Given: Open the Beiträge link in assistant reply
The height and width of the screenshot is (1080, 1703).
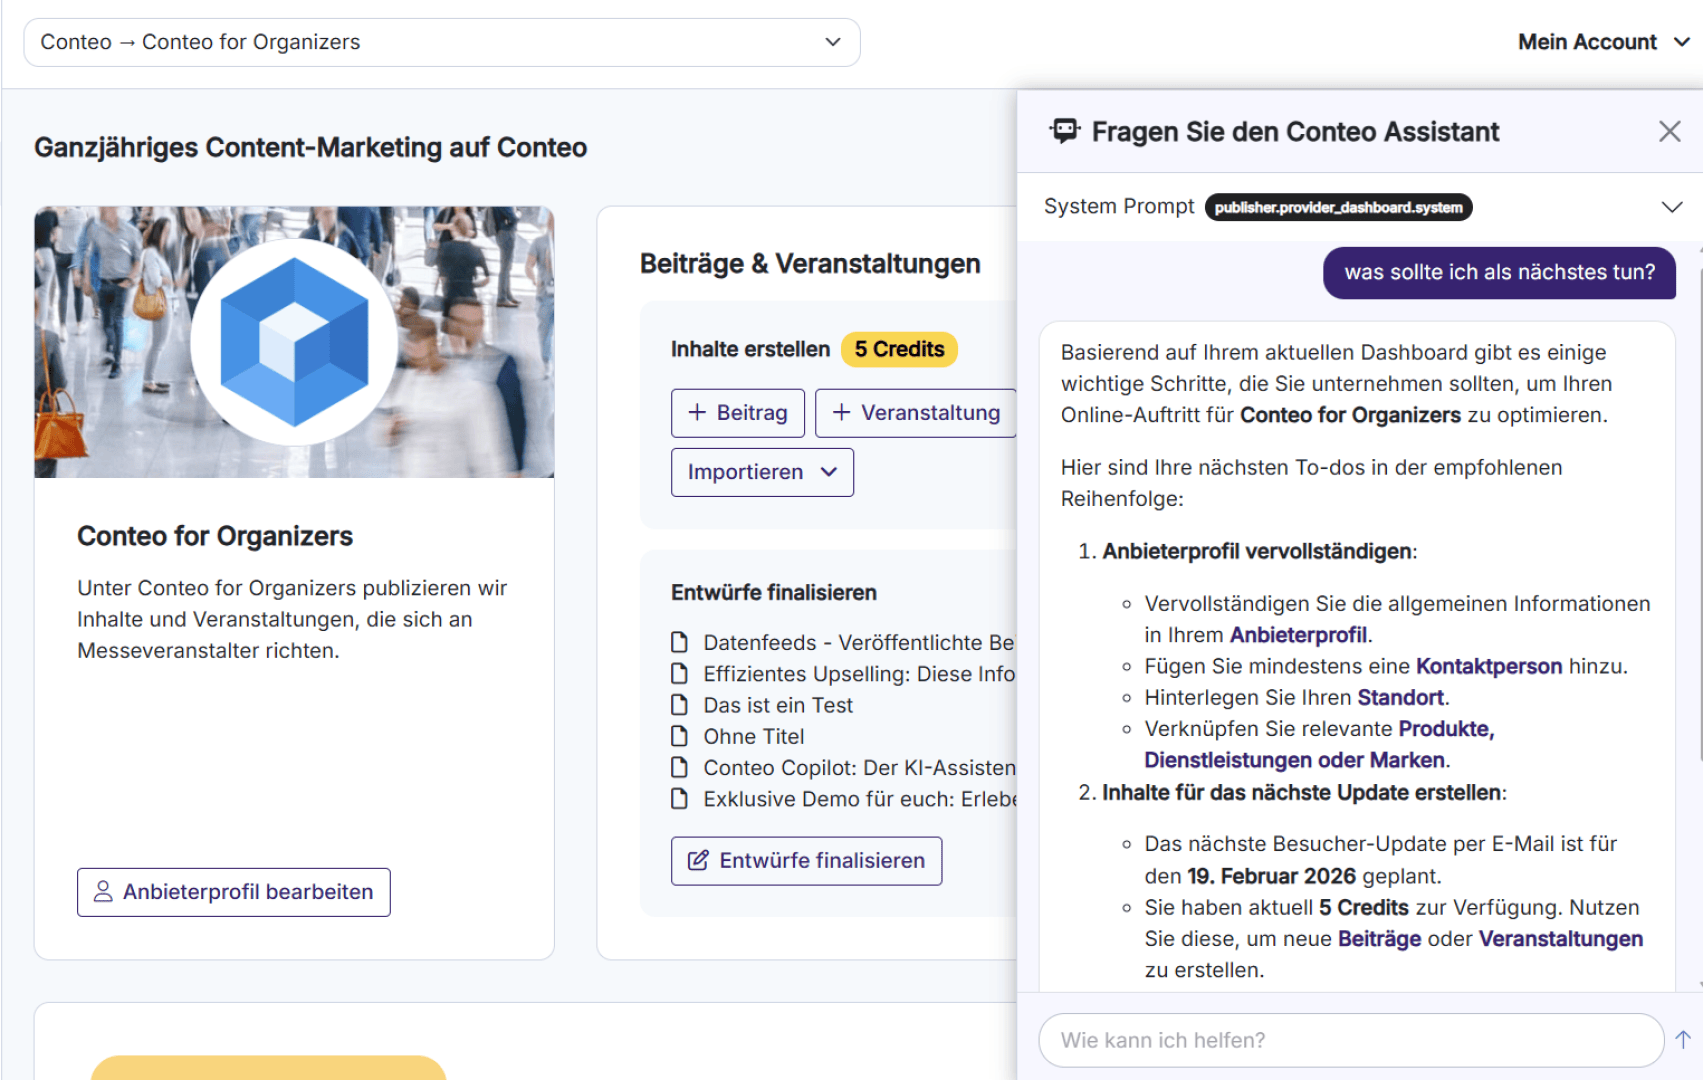Looking at the screenshot, I should tap(1379, 939).
